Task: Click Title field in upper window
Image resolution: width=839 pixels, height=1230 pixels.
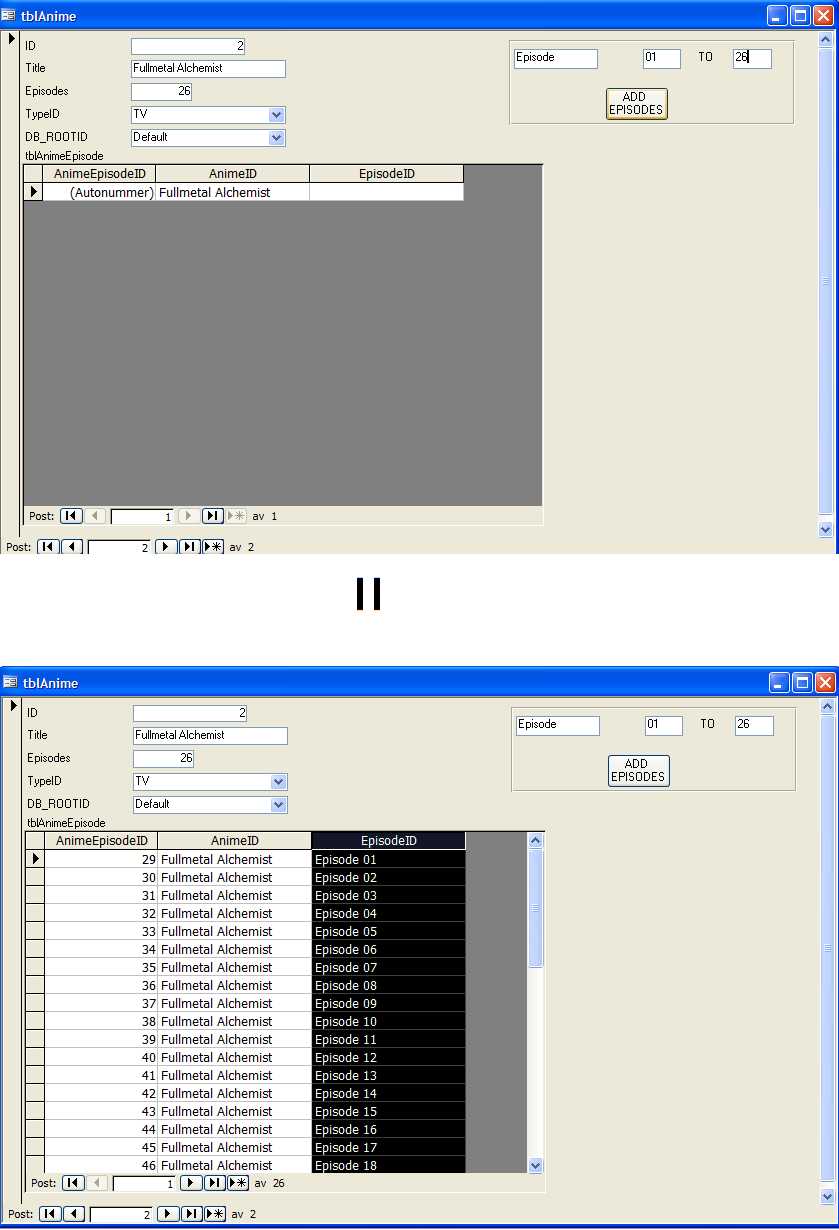Action: 208,69
